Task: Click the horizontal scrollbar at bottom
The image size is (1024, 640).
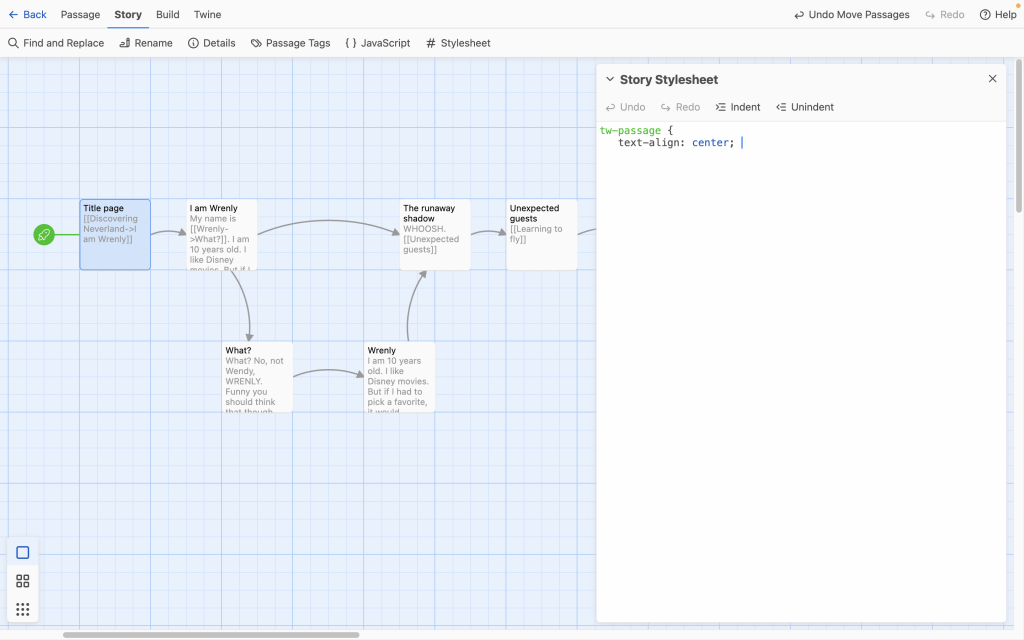Action: point(210,634)
